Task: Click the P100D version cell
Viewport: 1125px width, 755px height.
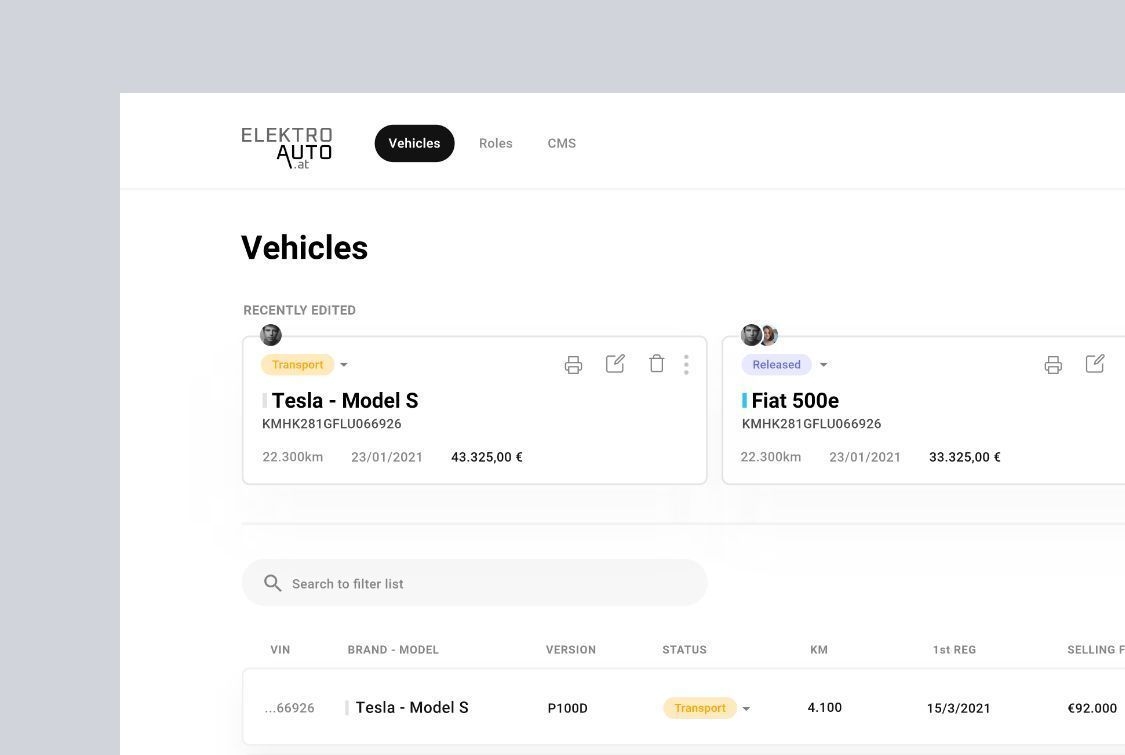Action: click(568, 708)
